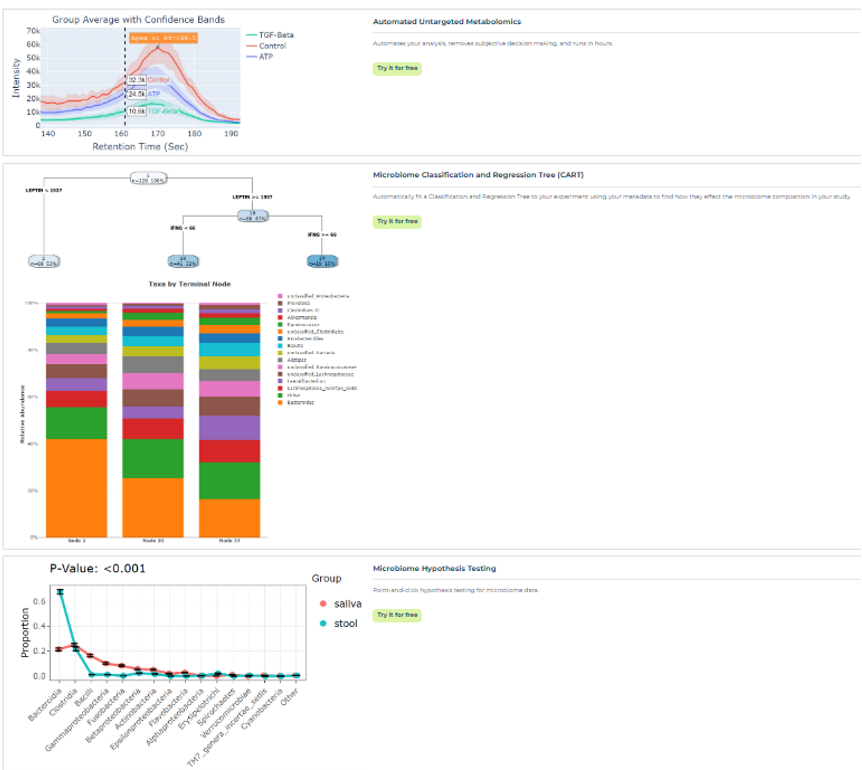The height and width of the screenshot is (770, 862).
Task: Toggle TGF-Beta legend entry in intensity chart
Action: point(270,35)
